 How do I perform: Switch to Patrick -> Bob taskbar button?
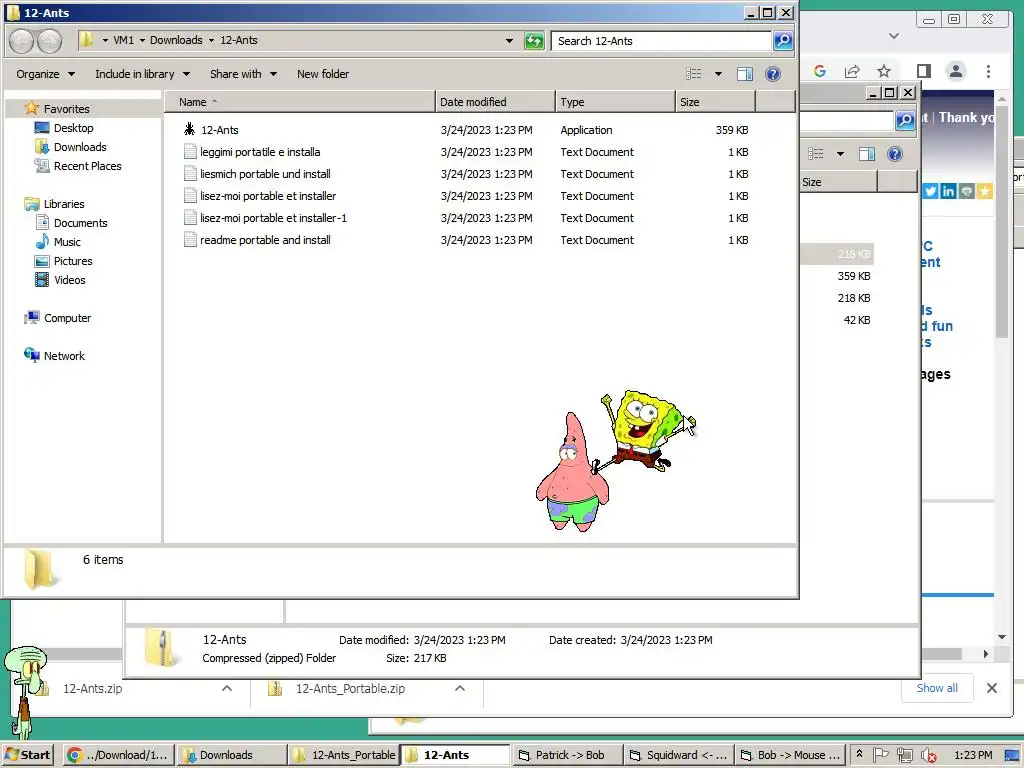pos(567,755)
